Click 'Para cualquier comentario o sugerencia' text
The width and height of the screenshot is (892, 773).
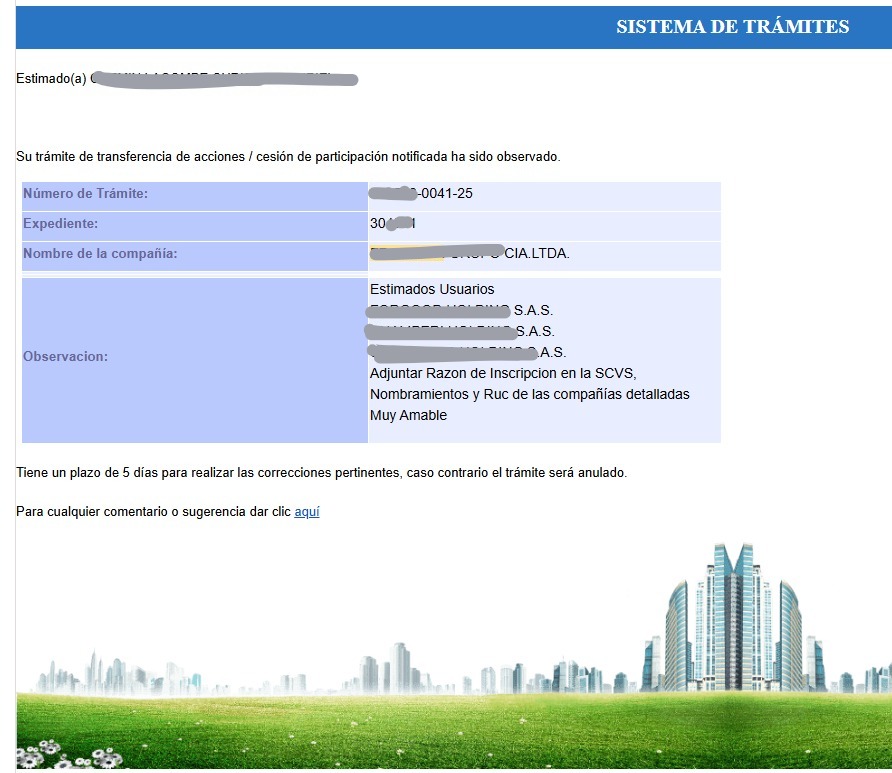click(x=153, y=511)
